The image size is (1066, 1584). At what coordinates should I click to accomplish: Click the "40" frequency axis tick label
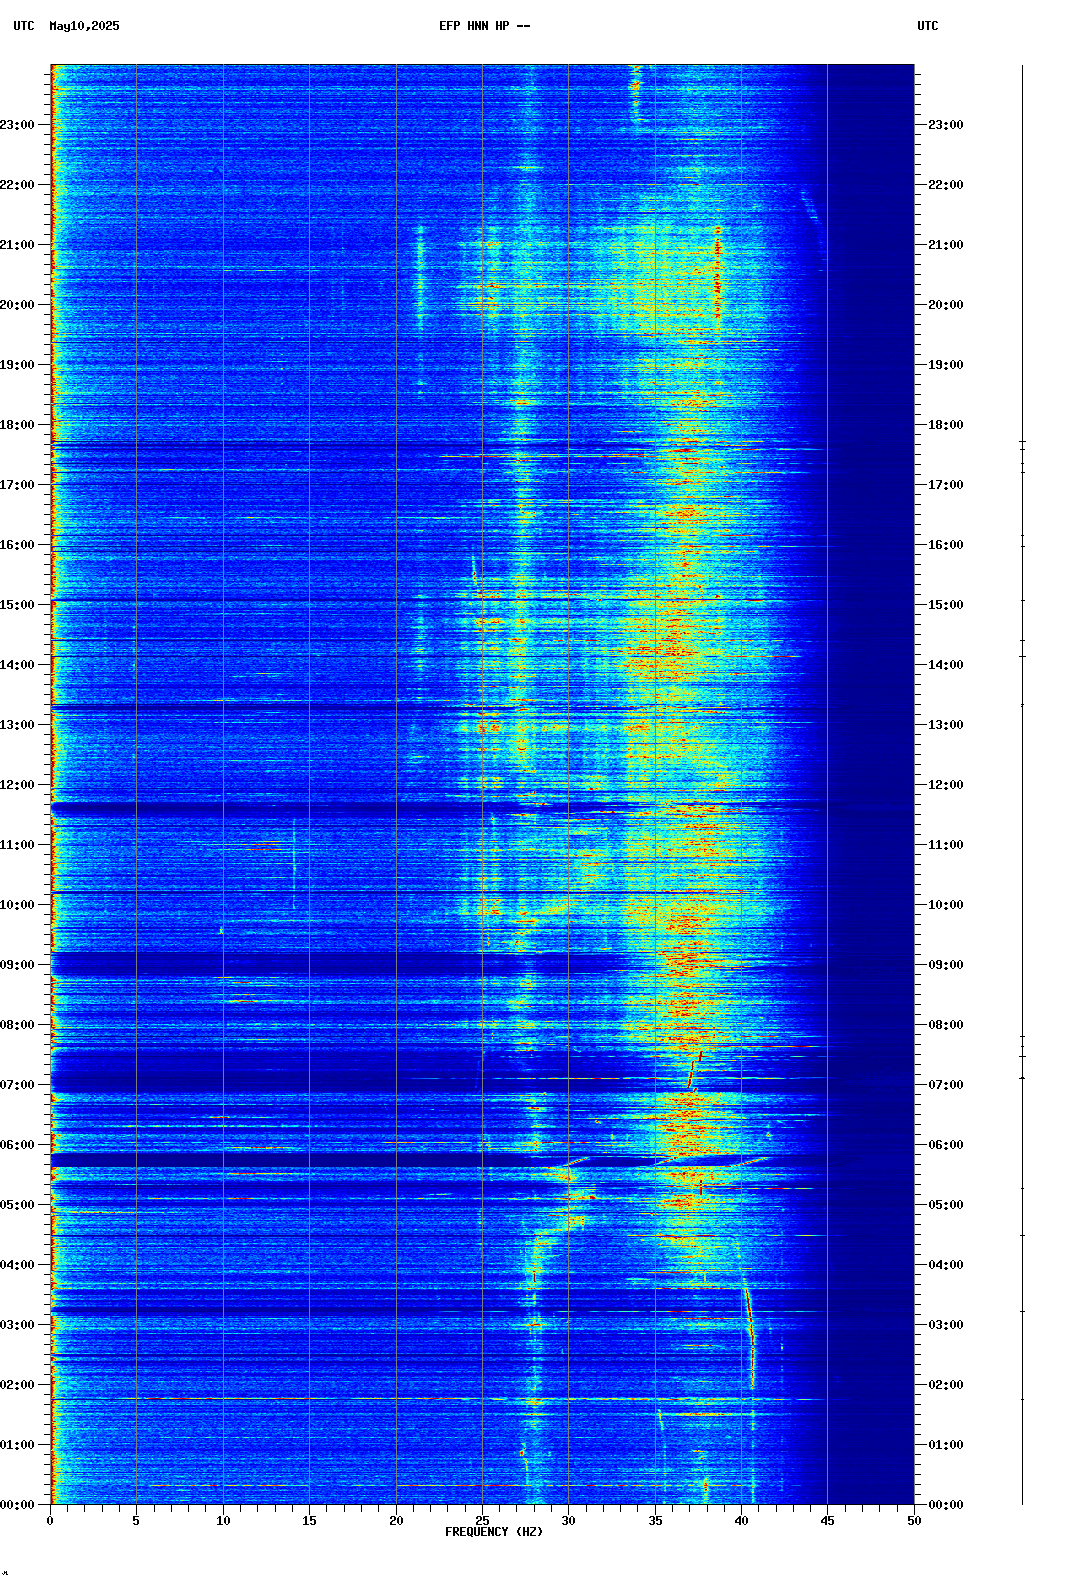click(x=741, y=1521)
